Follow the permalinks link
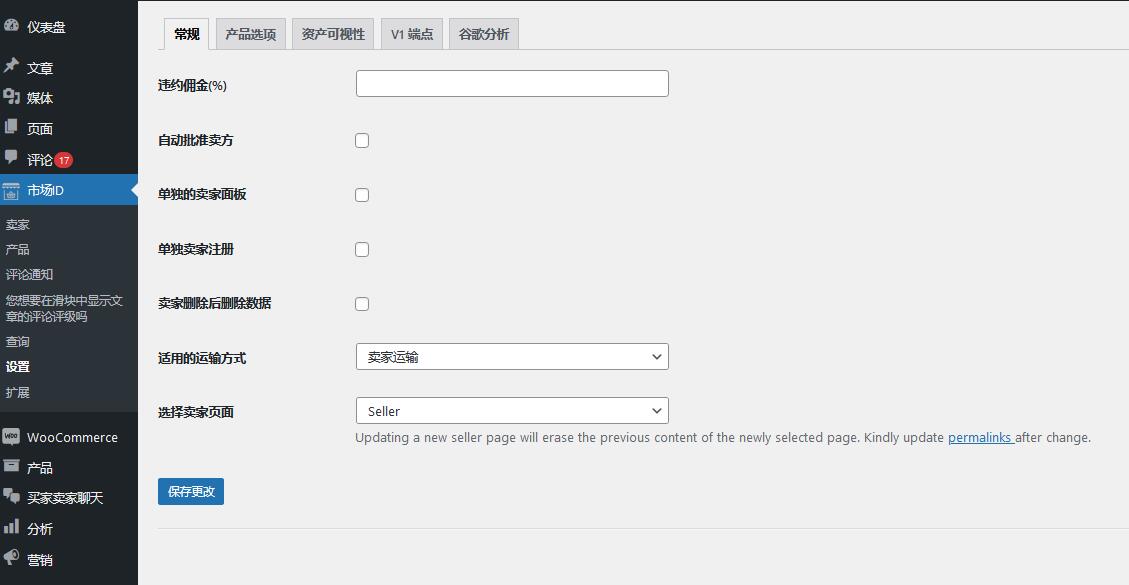 tap(979, 438)
